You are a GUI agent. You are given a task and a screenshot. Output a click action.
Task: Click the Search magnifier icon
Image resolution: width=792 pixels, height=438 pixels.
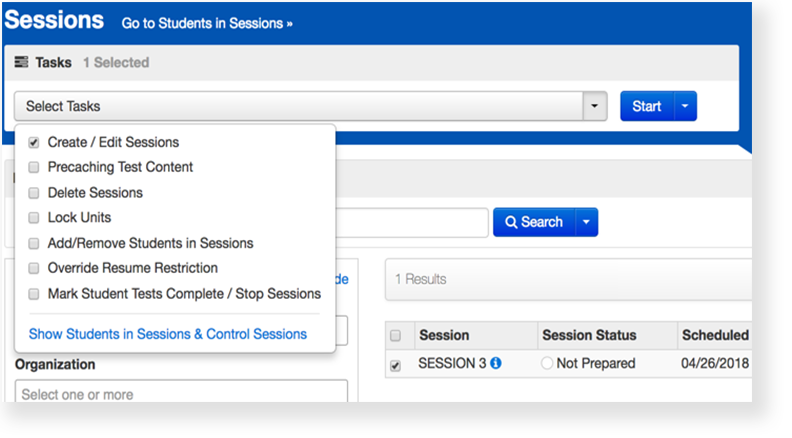coord(511,222)
